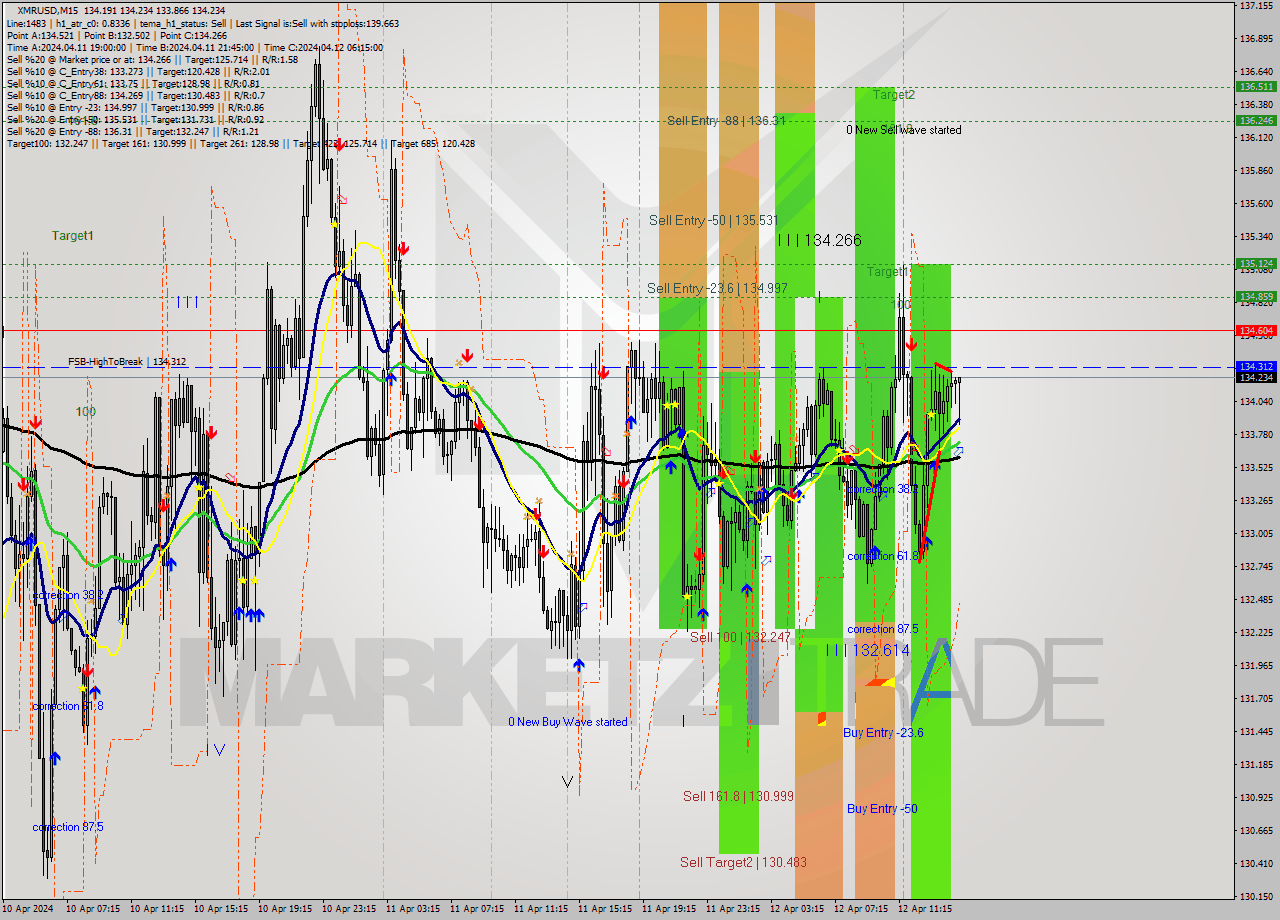Click the 'Target2' label on the chart
The height and width of the screenshot is (920, 1280).
point(893,95)
